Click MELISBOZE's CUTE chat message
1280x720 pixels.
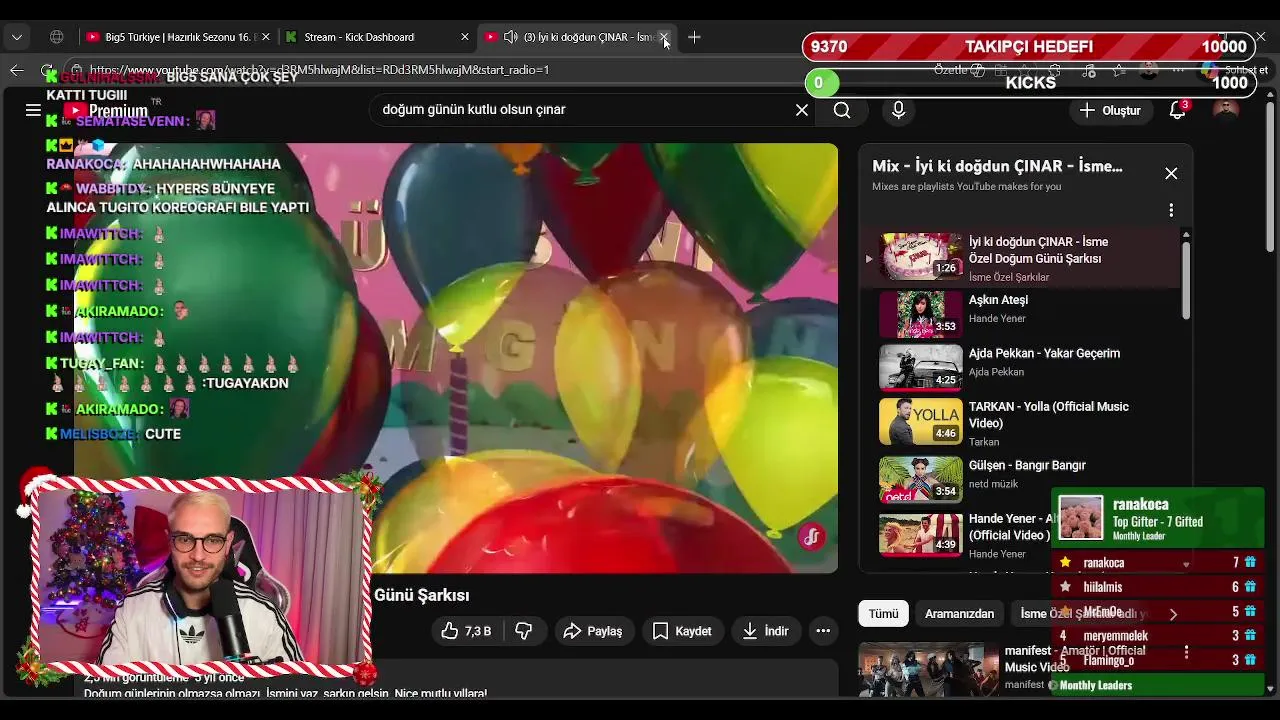pos(163,434)
